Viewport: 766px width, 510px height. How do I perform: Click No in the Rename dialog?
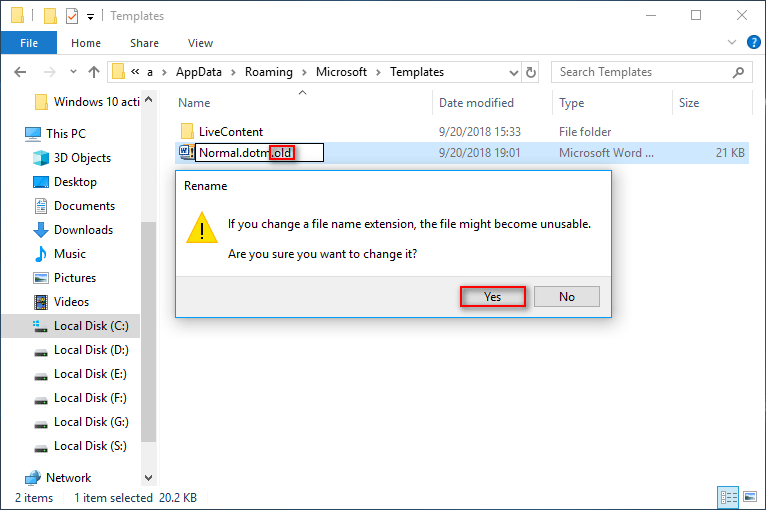pos(566,296)
